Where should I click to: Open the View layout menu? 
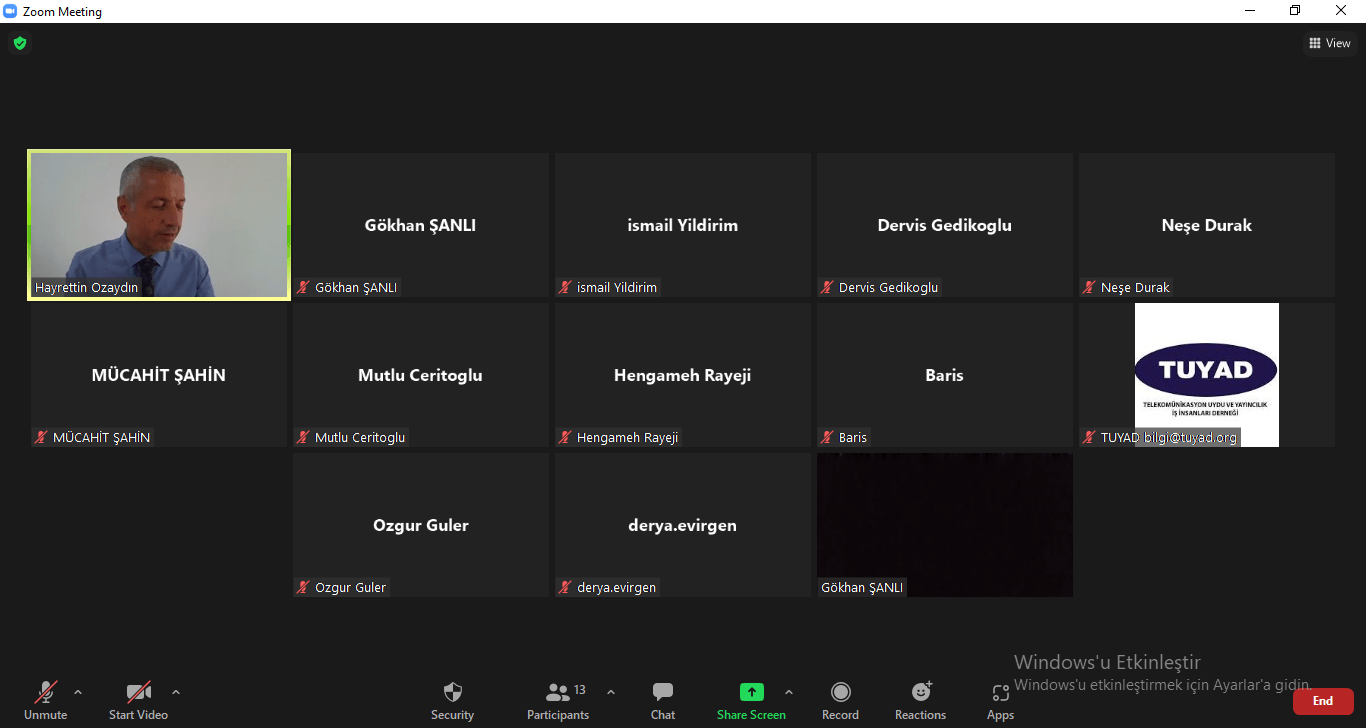tap(1330, 43)
